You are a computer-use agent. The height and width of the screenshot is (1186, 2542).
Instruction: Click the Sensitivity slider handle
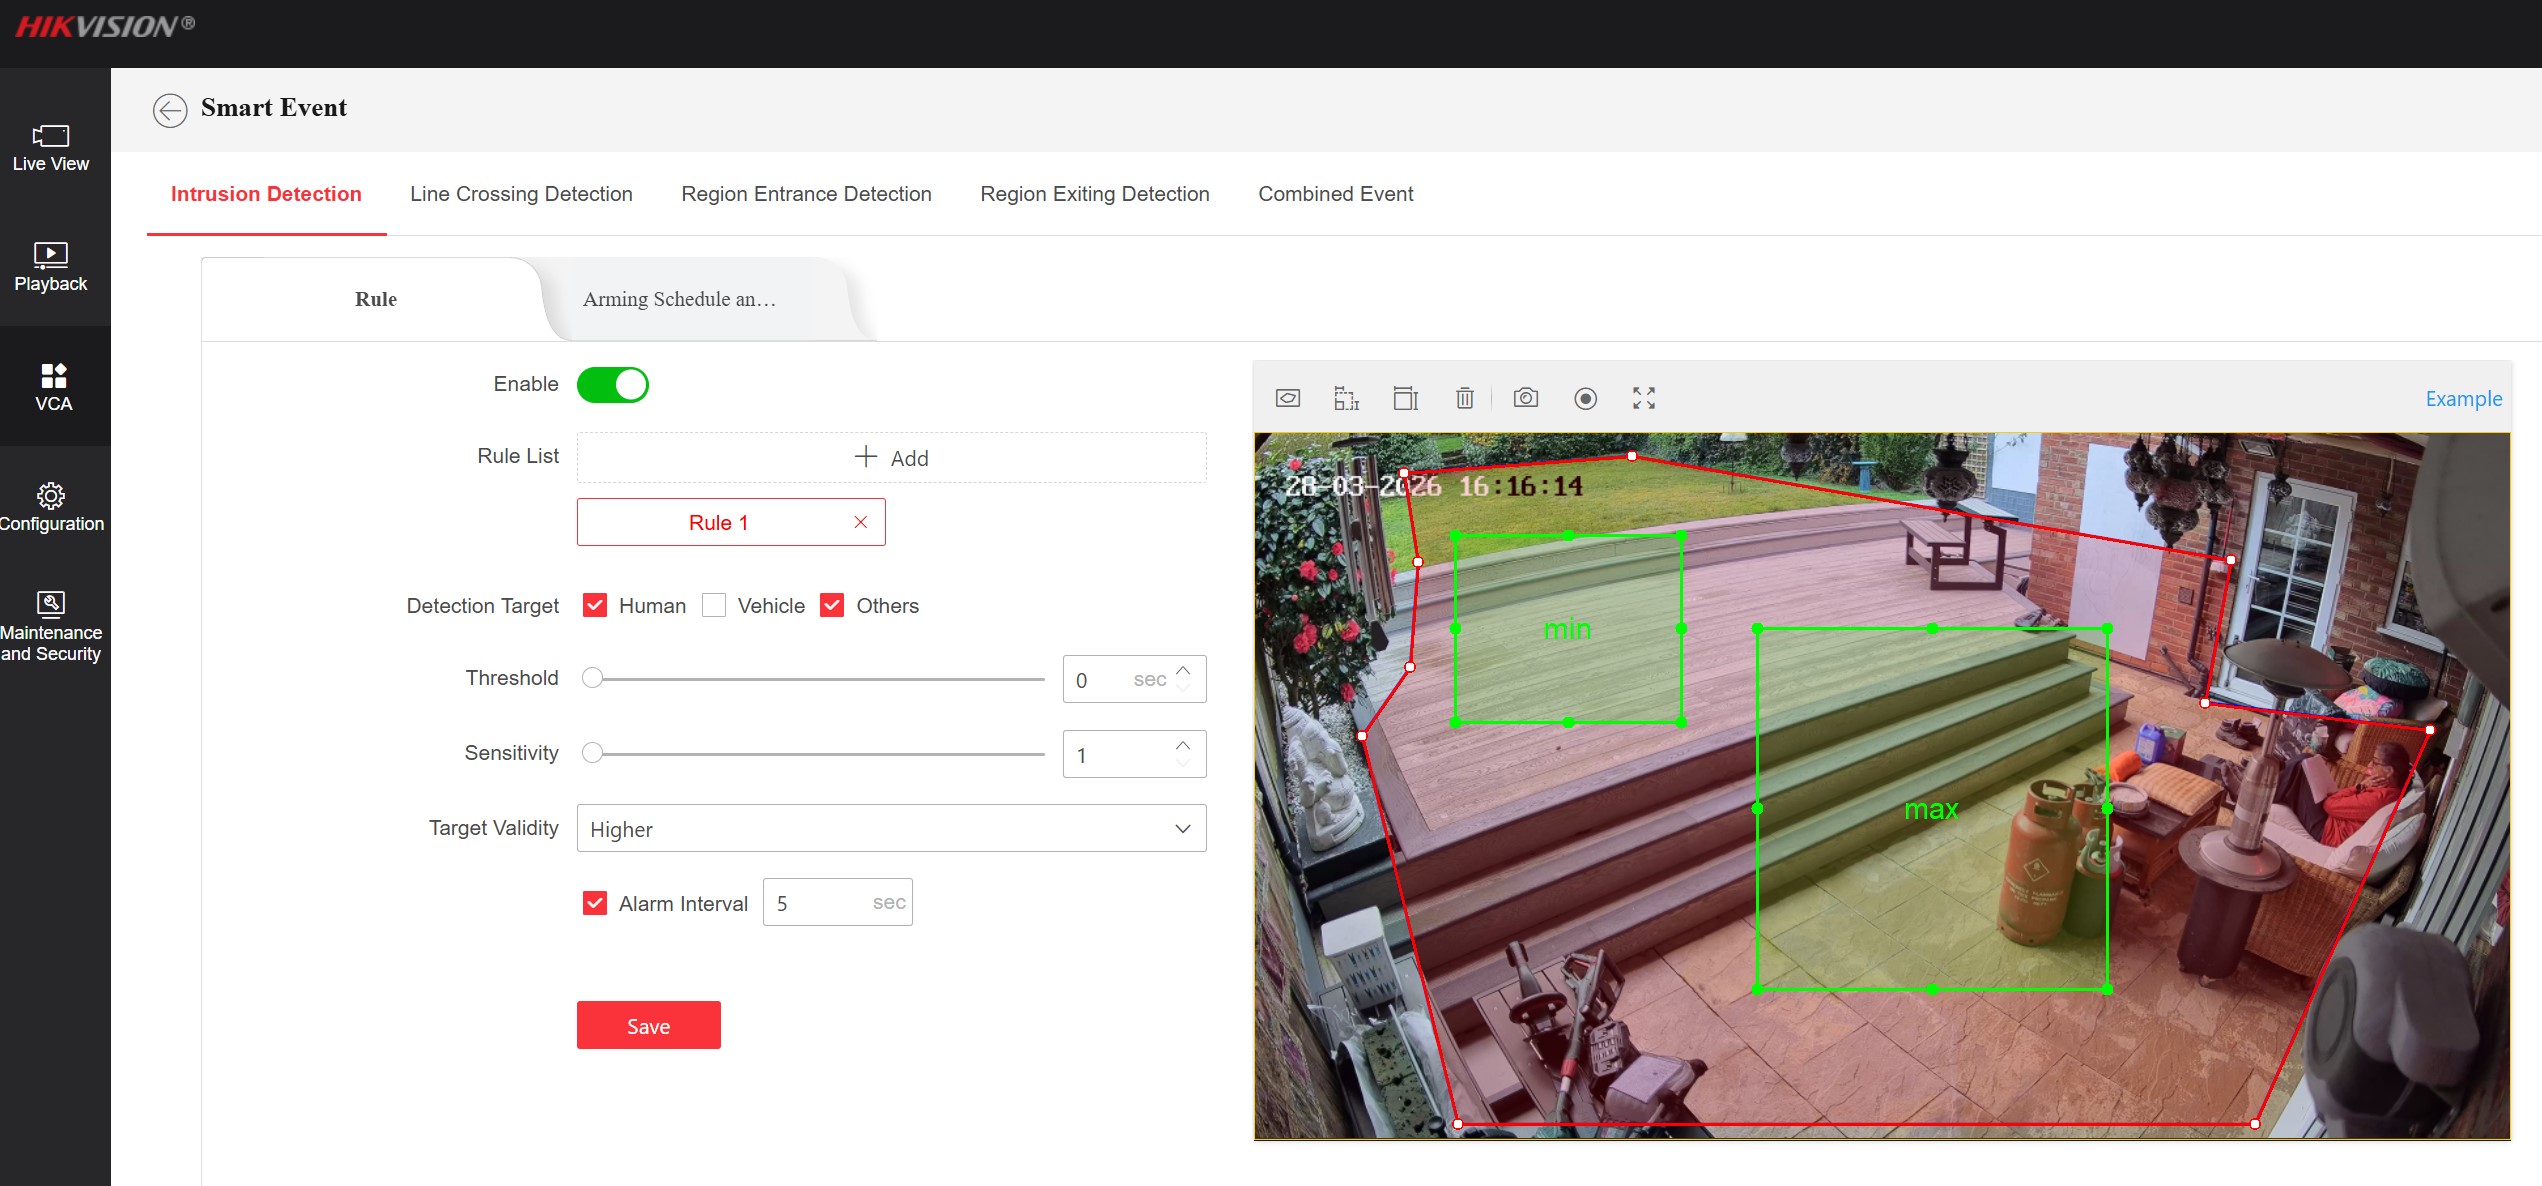tap(593, 753)
